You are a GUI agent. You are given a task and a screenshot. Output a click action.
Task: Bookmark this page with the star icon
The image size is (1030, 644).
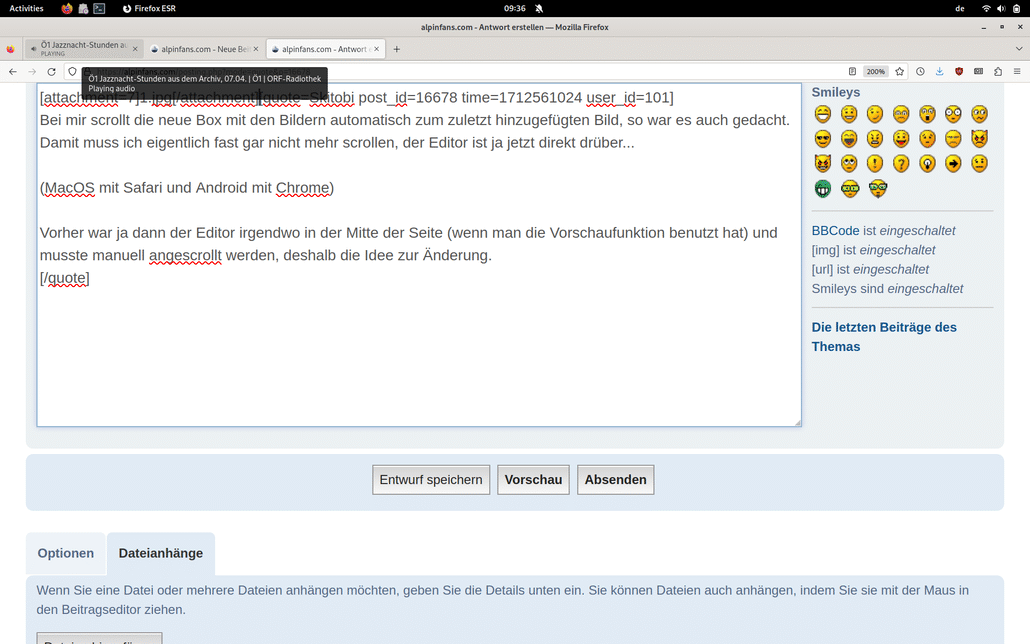899,71
